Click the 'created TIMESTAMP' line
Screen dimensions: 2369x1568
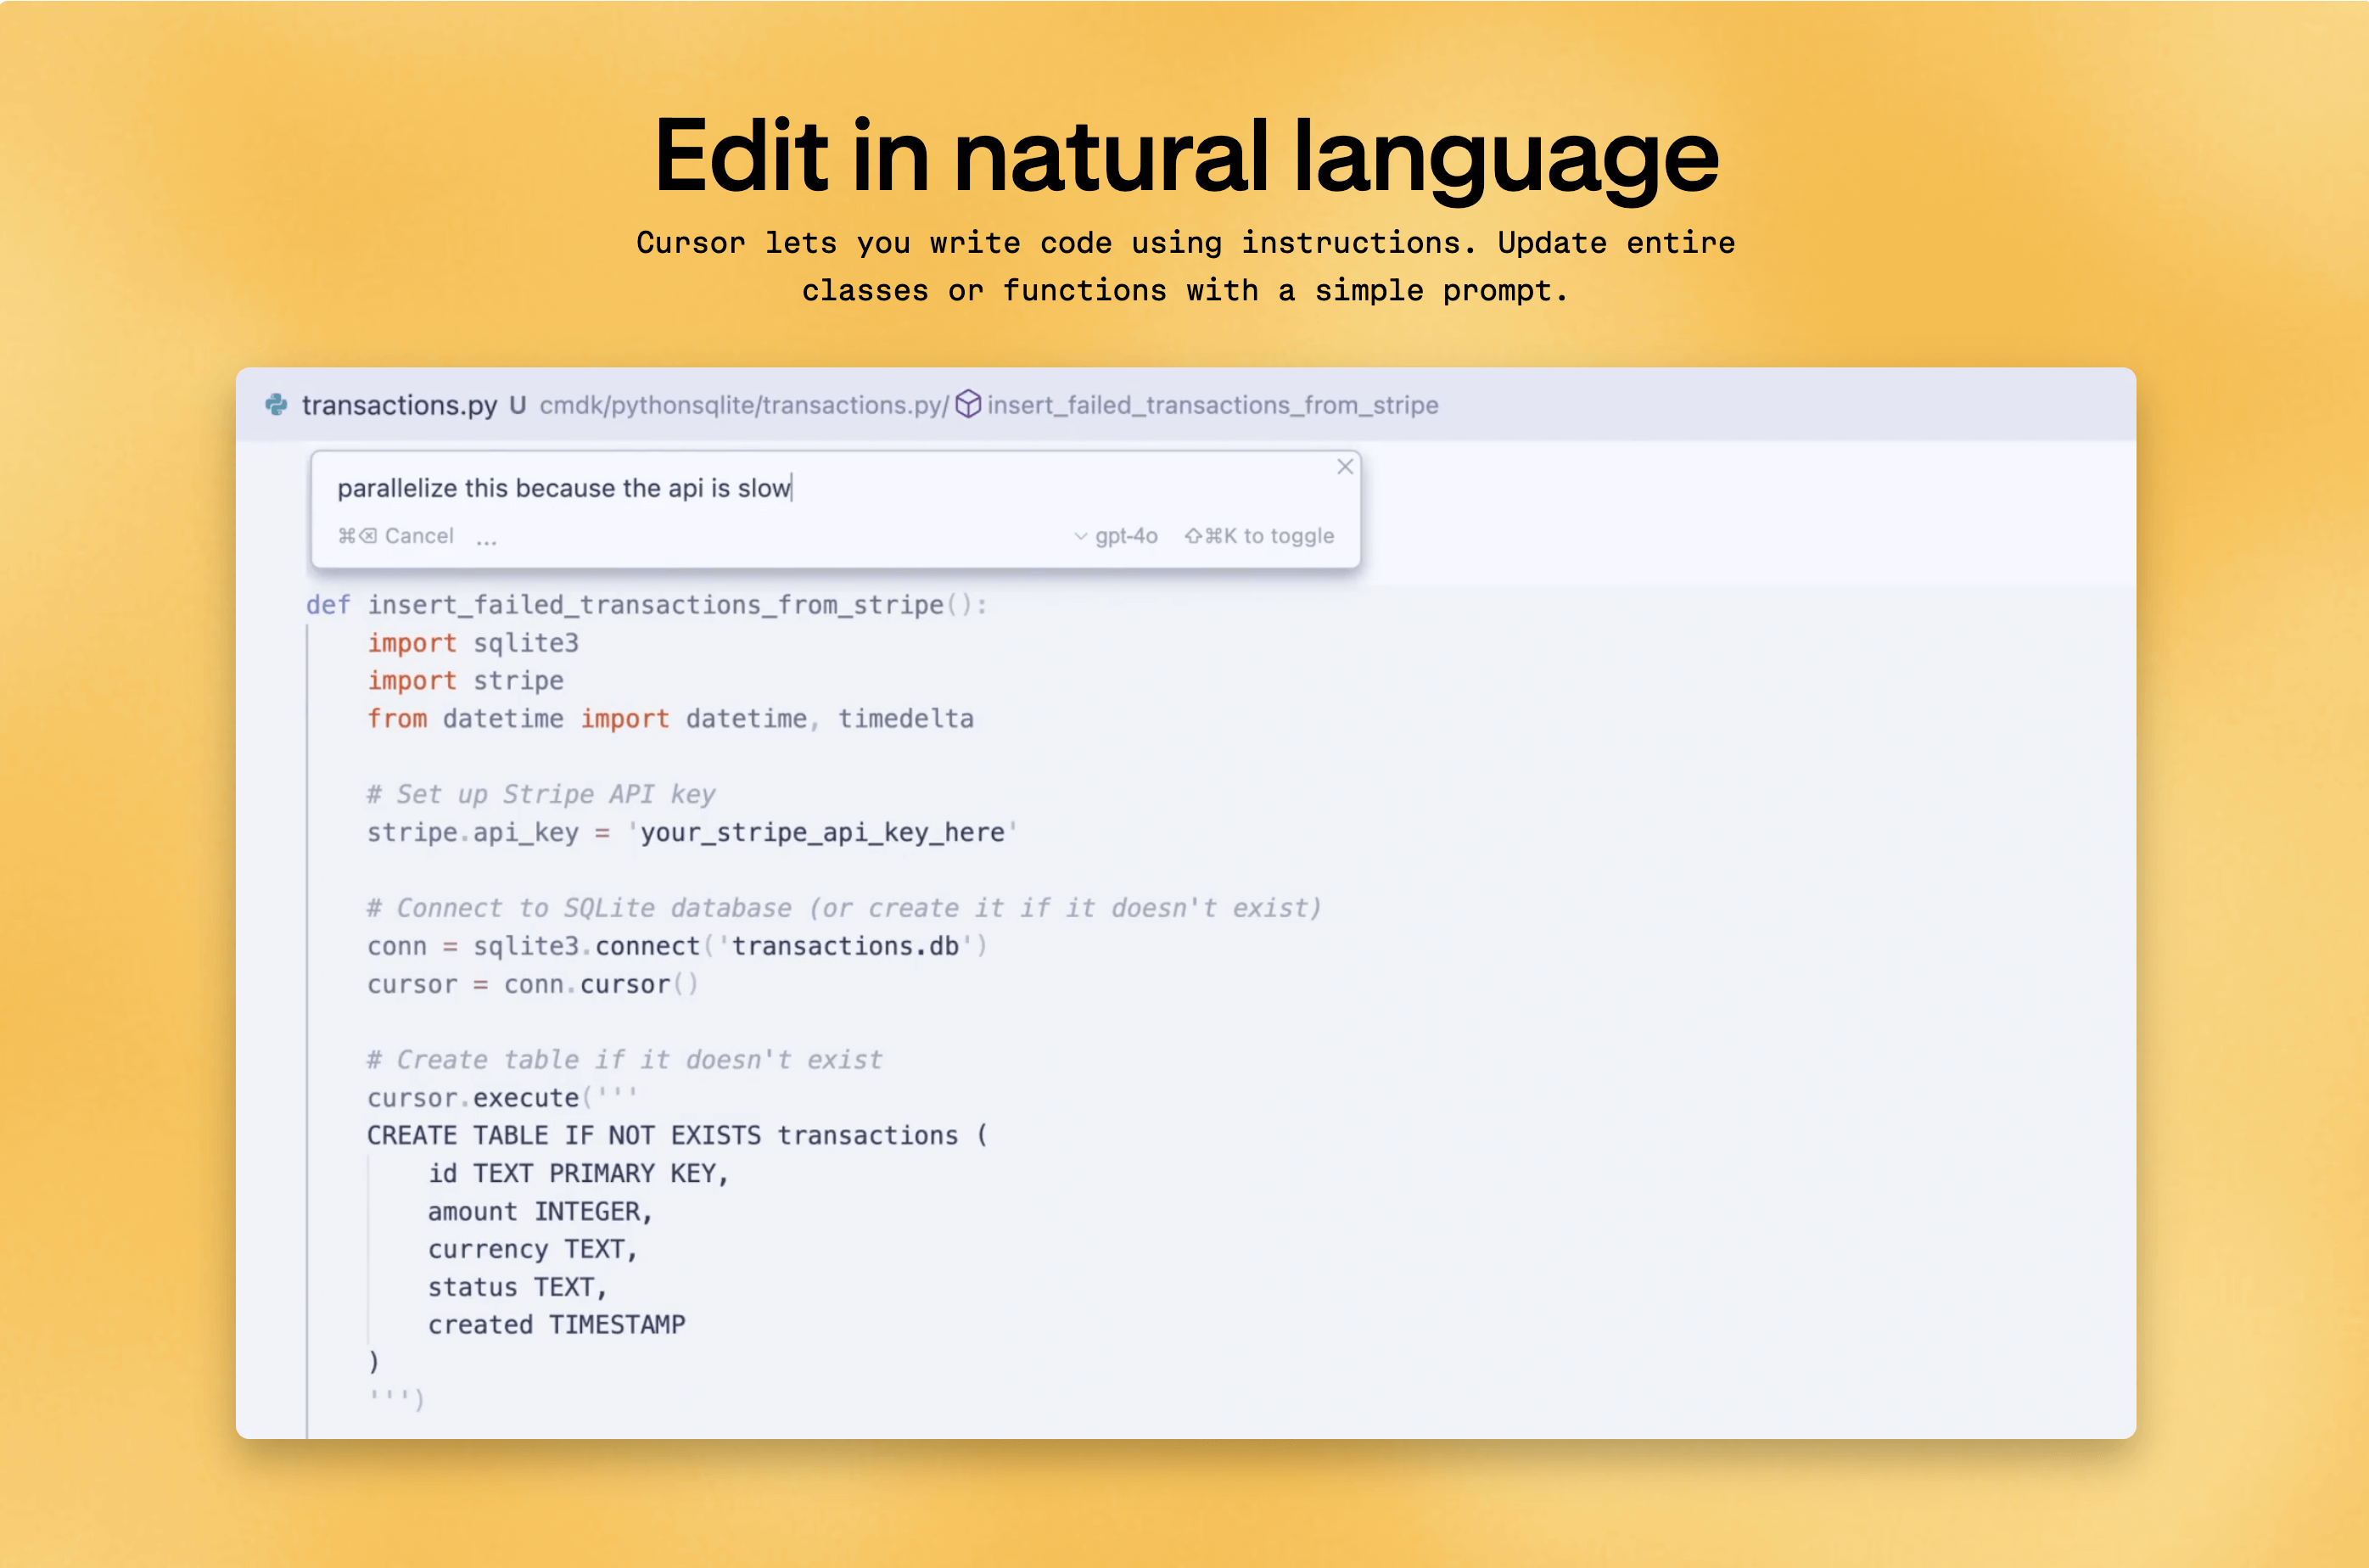point(557,1325)
